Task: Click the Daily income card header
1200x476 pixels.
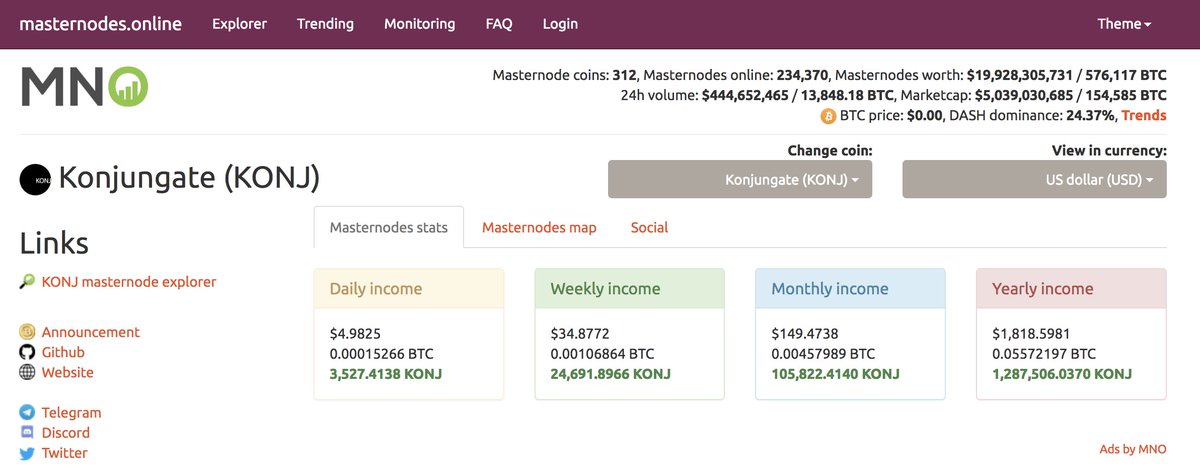Action: pyautogui.click(x=409, y=289)
